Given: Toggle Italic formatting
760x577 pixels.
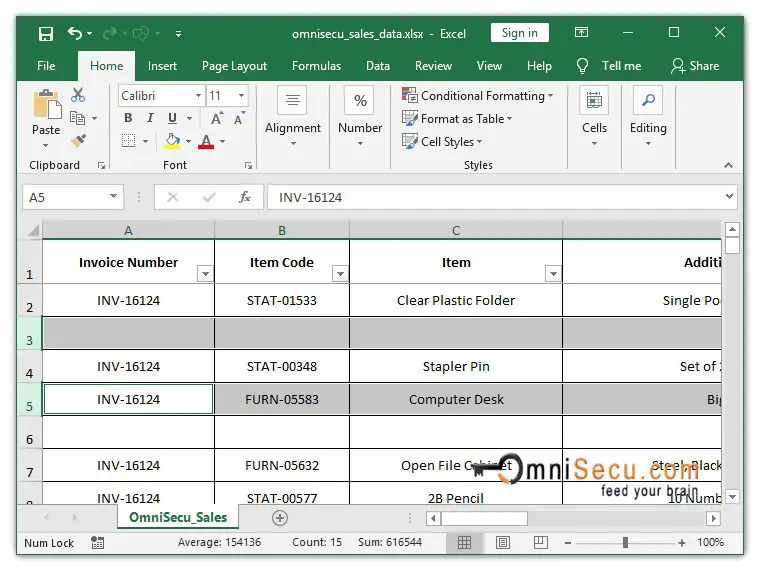Looking at the screenshot, I should tap(150, 118).
